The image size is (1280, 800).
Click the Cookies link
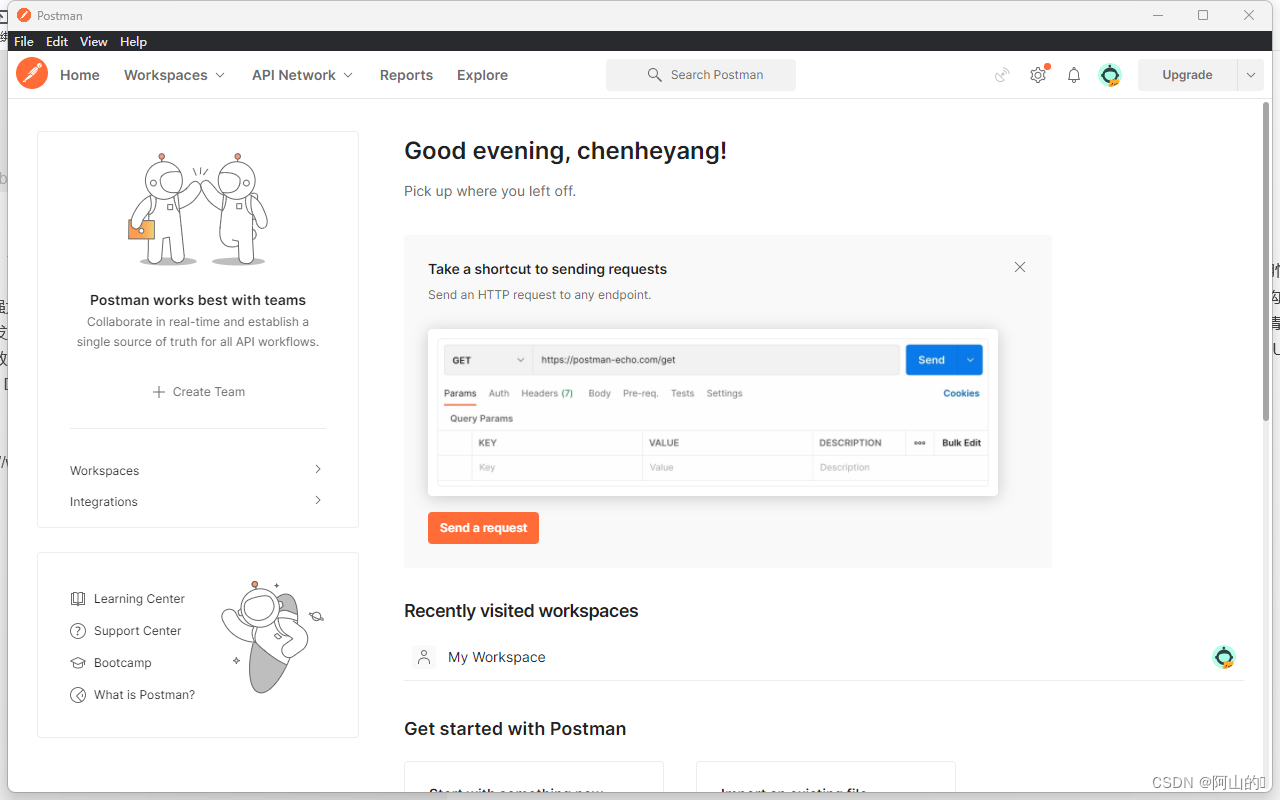coord(962,393)
